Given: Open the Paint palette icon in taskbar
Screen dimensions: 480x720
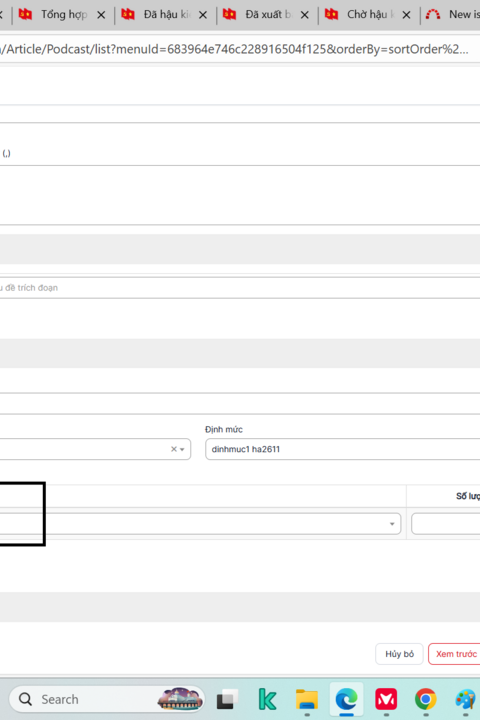Looking at the screenshot, I should pos(466,699).
